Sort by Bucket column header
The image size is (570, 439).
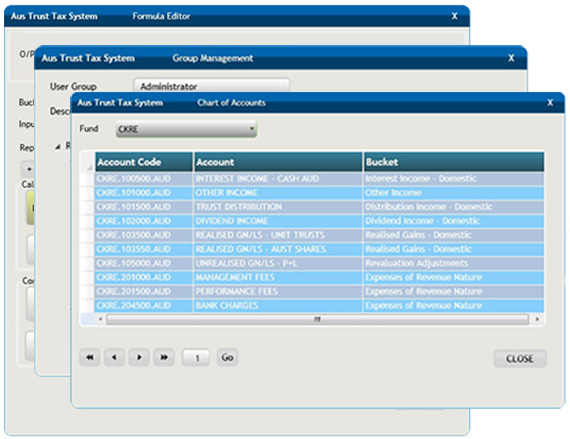click(454, 162)
